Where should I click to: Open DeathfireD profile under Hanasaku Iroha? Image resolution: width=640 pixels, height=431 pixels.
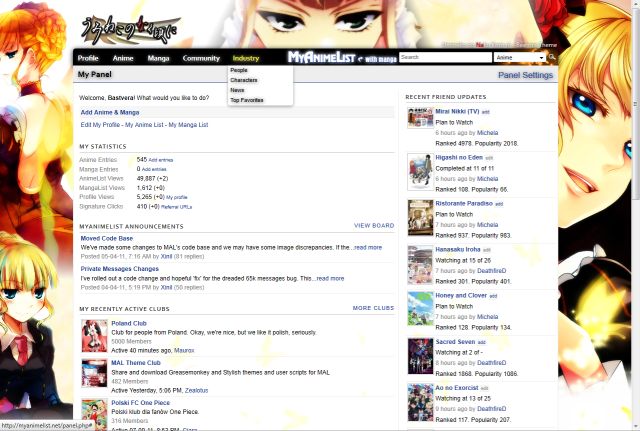point(491,271)
